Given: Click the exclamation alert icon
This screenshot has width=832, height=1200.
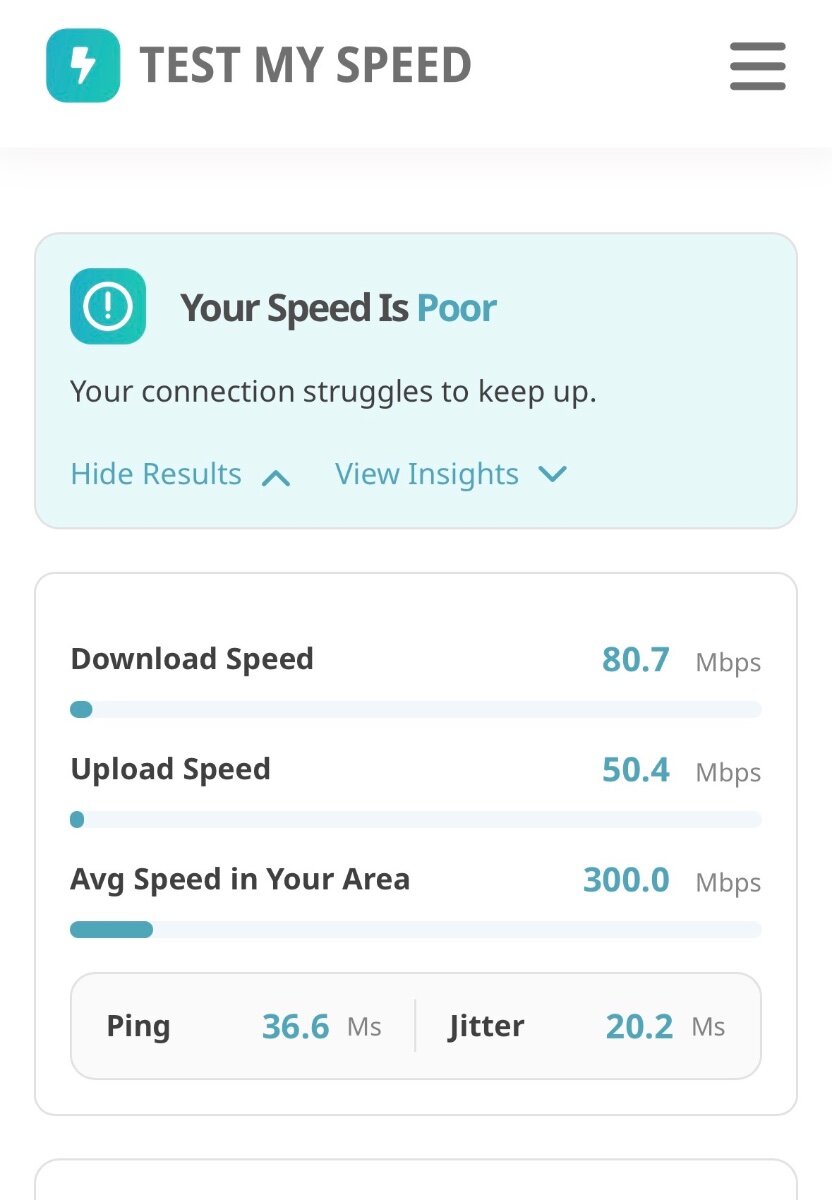Looking at the screenshot, I should [108, 307].
